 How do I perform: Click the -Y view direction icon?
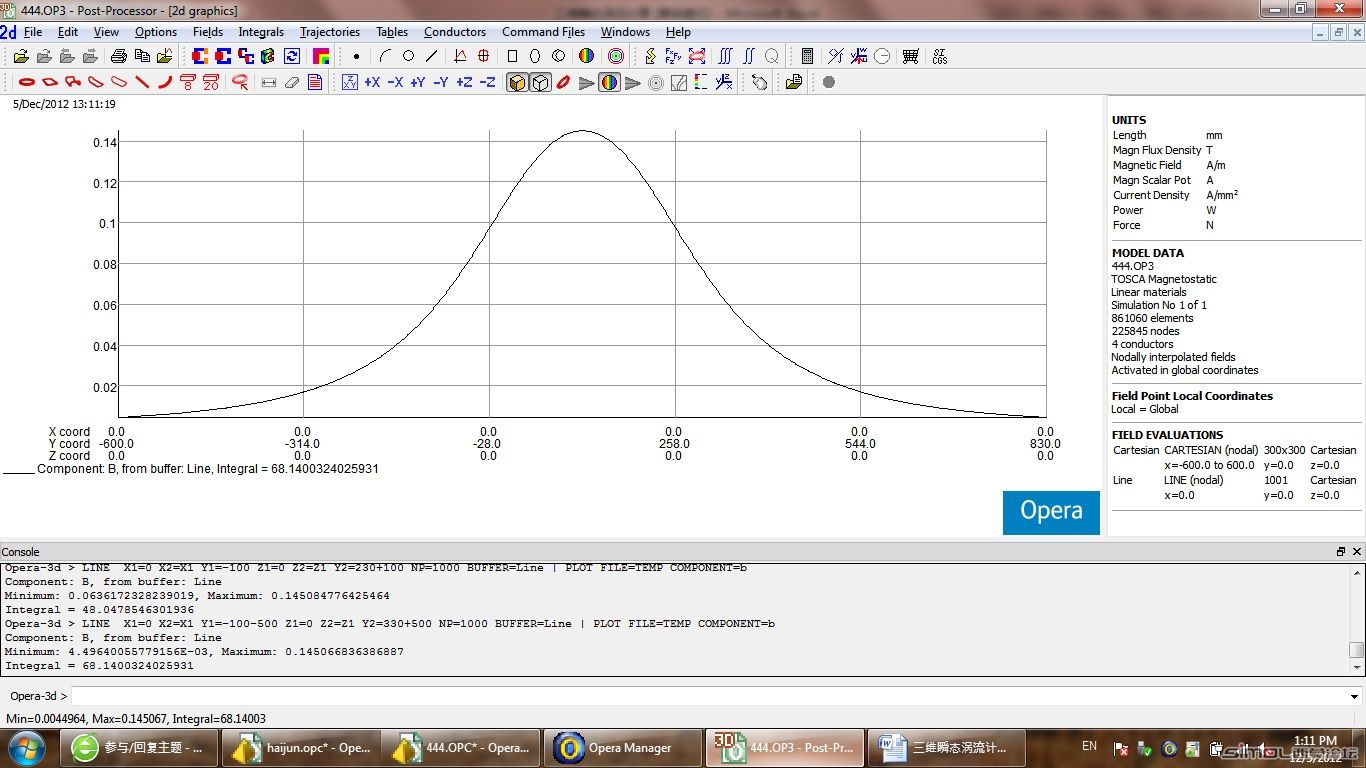pyautogui.click(x=441, y=82)
